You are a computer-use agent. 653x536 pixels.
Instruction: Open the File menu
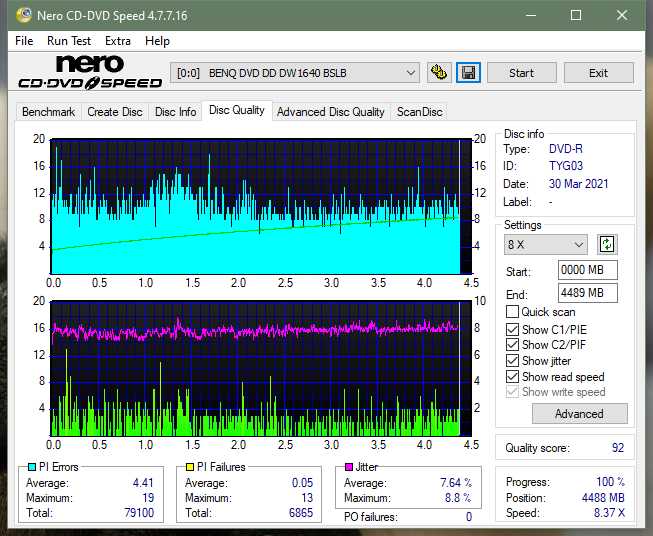[24, 41]
